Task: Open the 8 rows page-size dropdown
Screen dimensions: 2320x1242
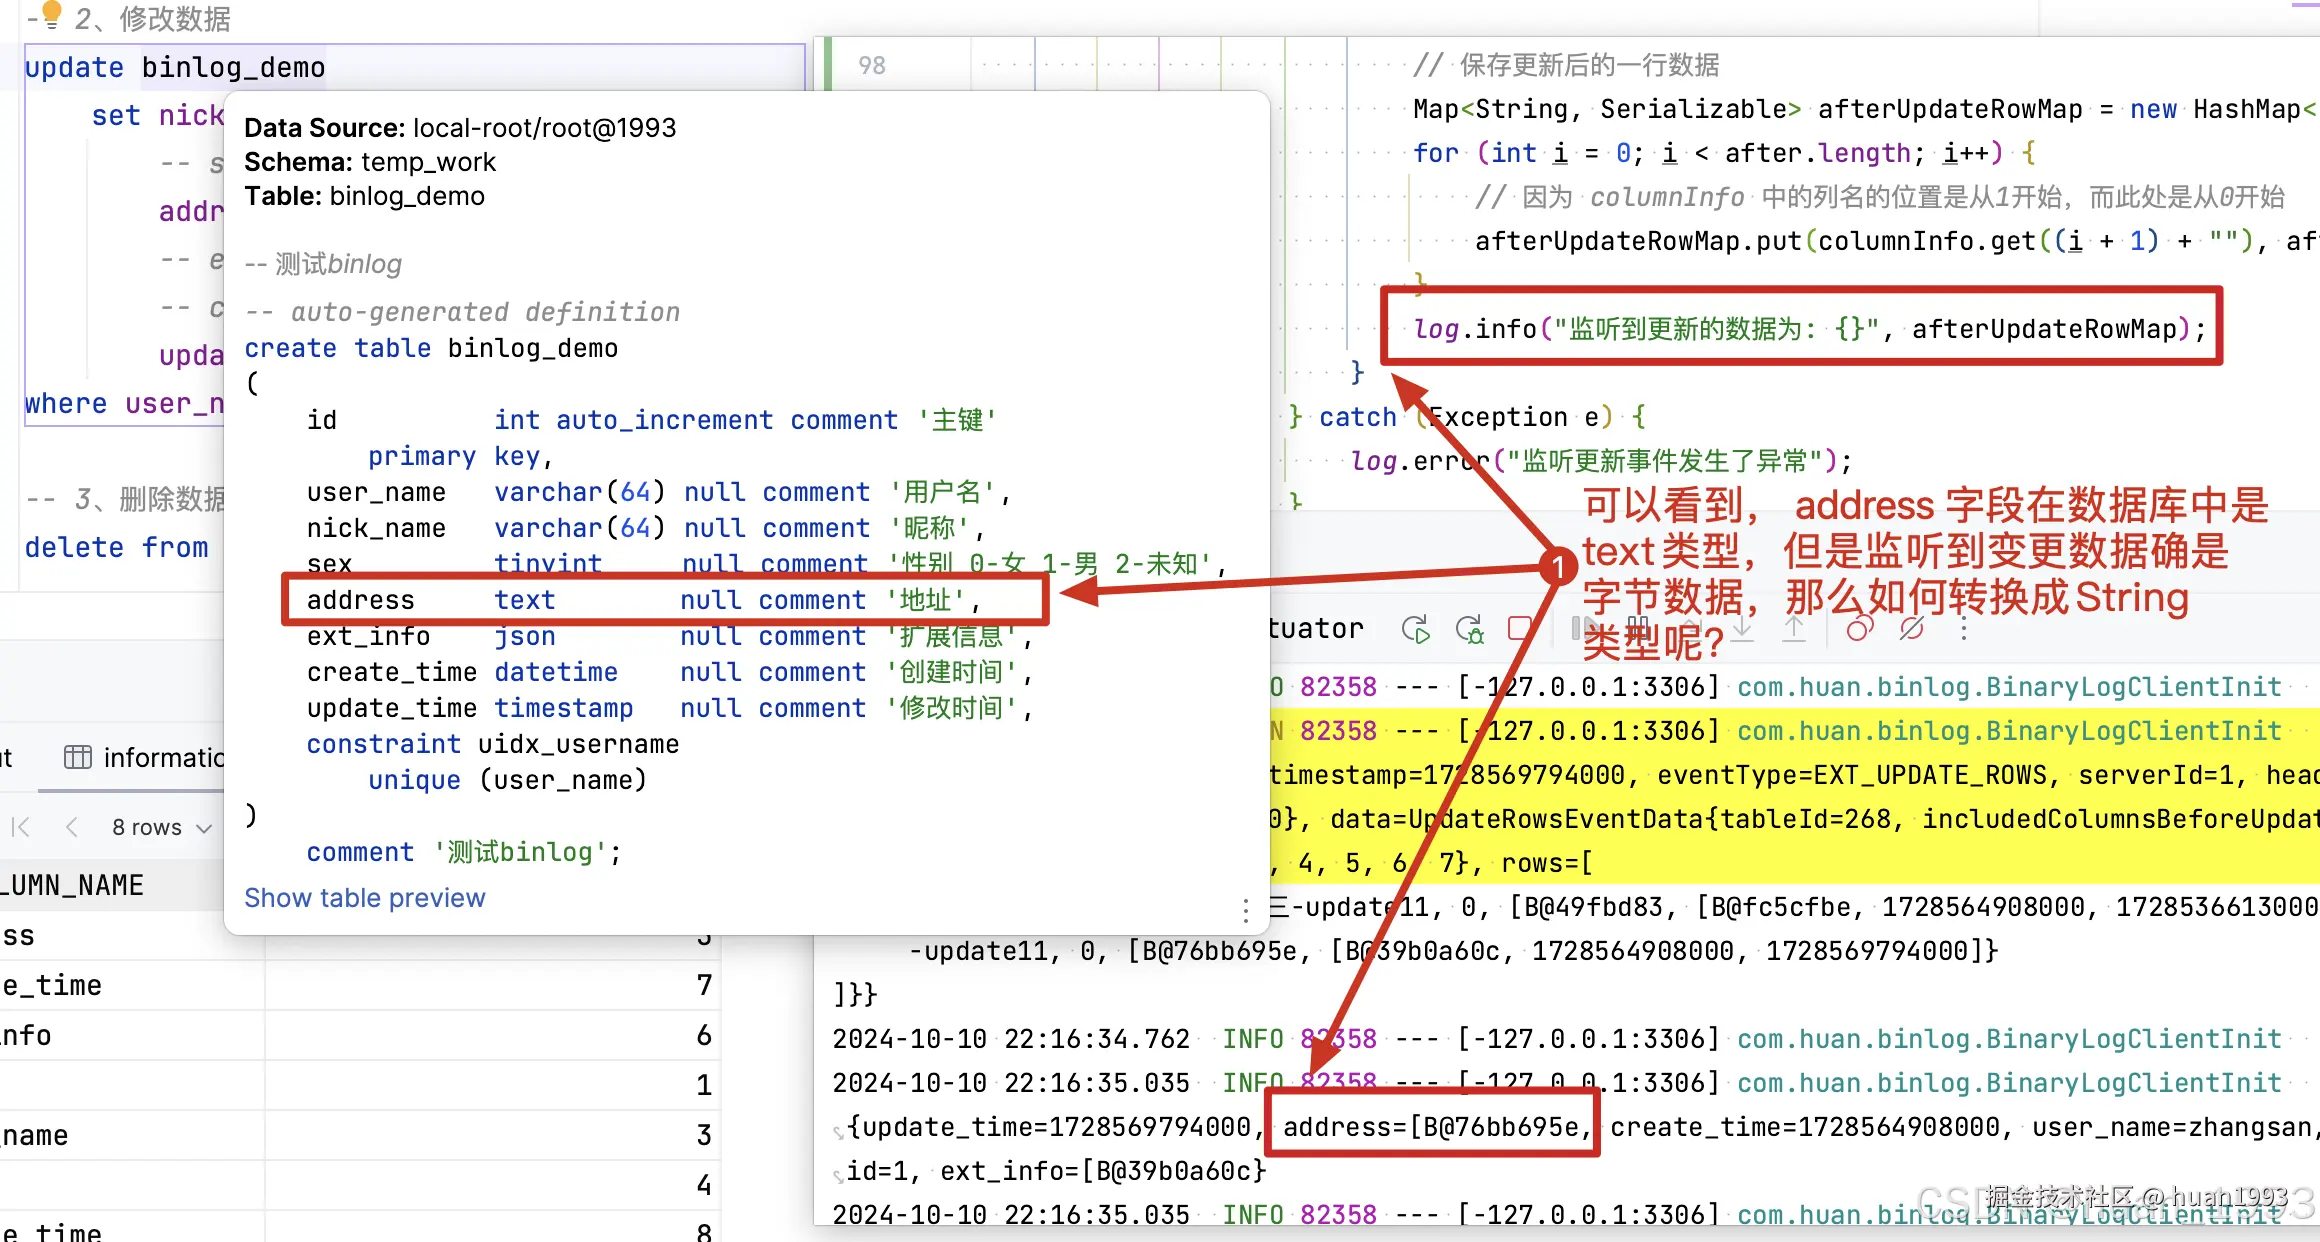Action: (x=160, y=827)
